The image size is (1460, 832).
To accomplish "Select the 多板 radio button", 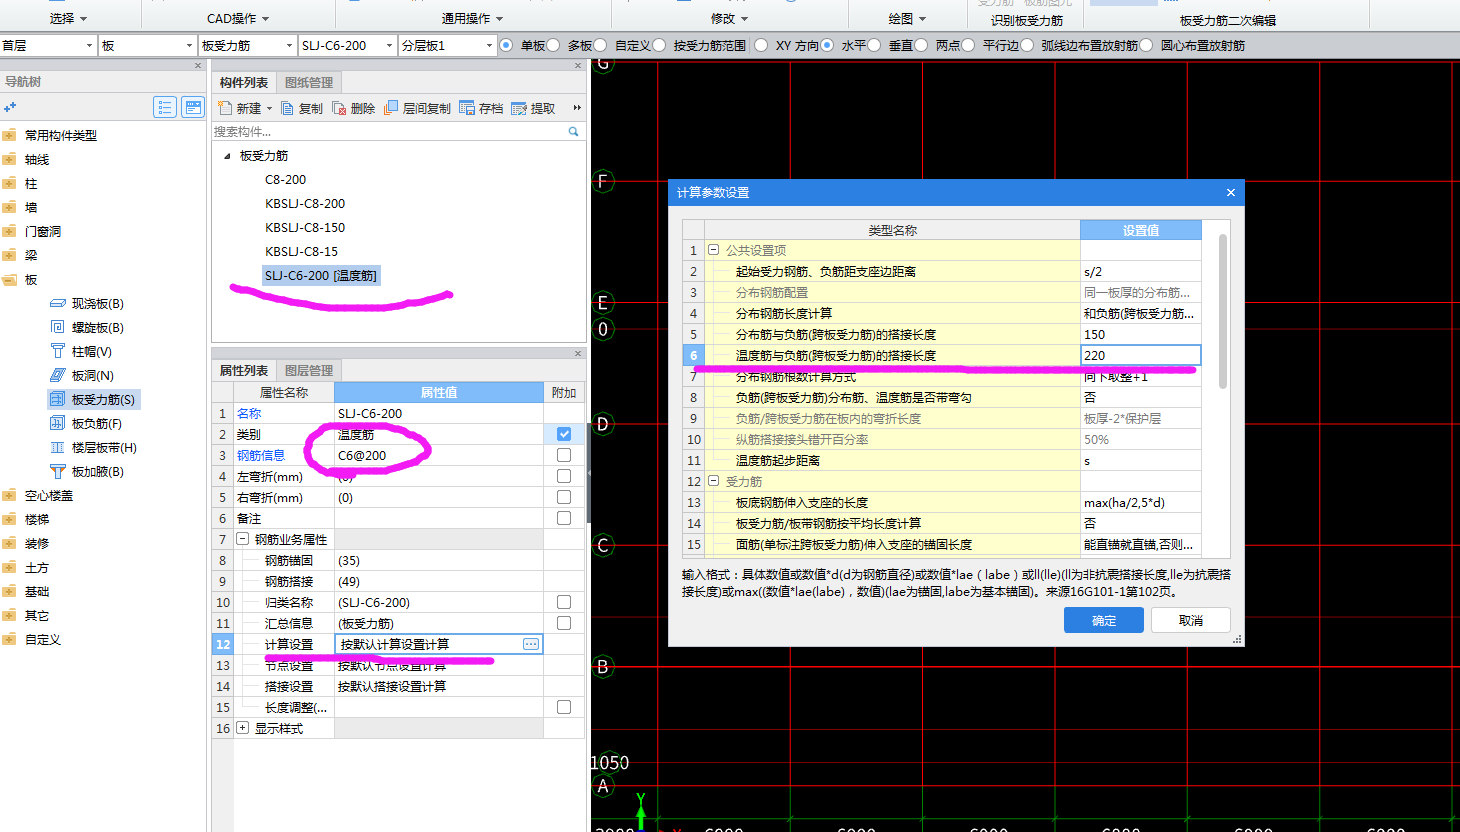I will coord(553,45).
